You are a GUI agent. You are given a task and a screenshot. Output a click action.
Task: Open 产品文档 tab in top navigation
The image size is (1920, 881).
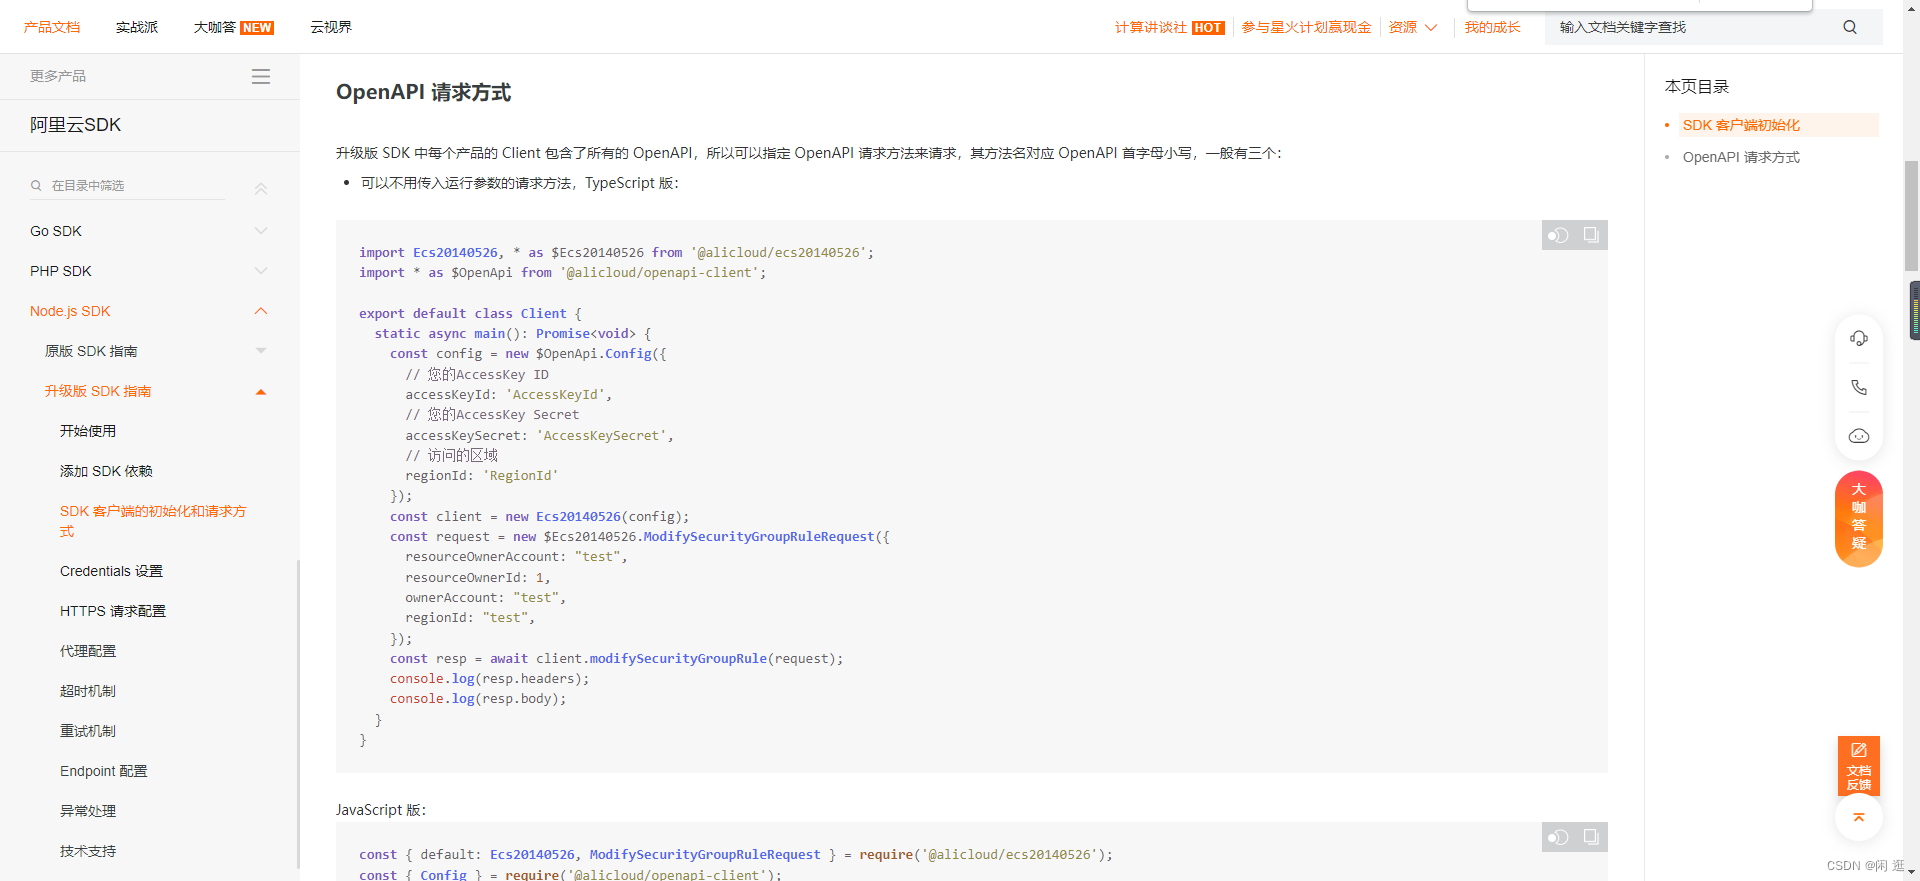(x=52, y=27)
